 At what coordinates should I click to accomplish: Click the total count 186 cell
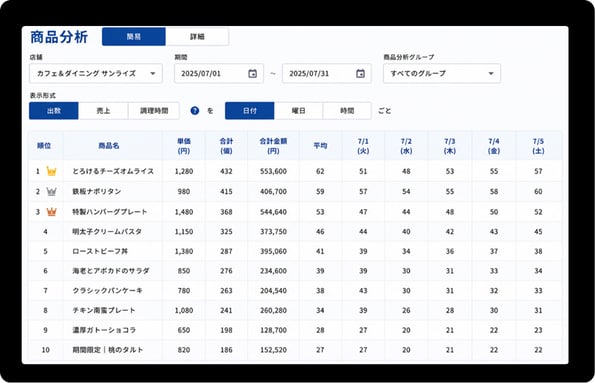226,350
